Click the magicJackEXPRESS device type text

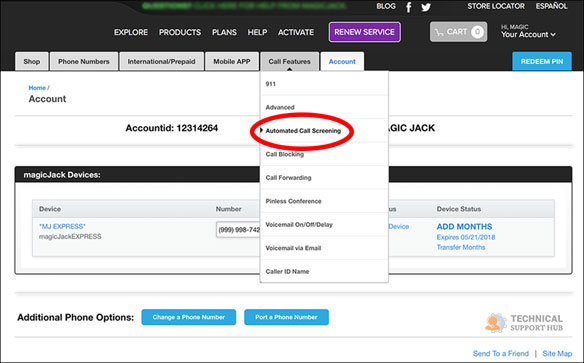click(x=70, y=236)
